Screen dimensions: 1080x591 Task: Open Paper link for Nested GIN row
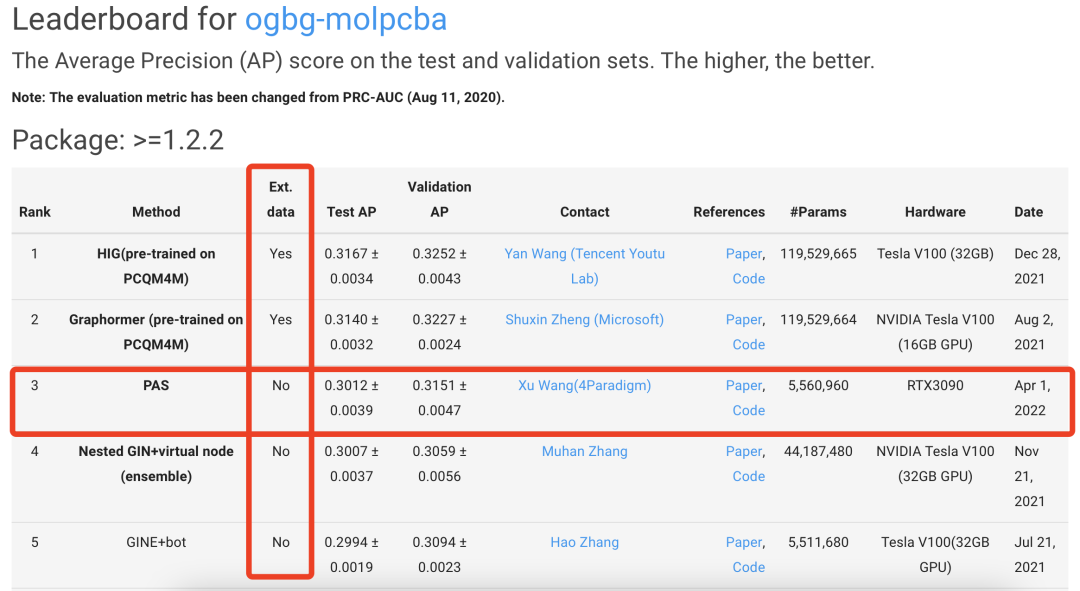(x=743, y=452)
